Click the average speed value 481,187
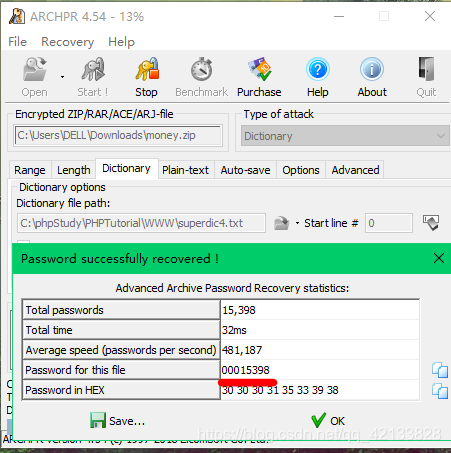The image size is (451, 453). pos(242,350)
